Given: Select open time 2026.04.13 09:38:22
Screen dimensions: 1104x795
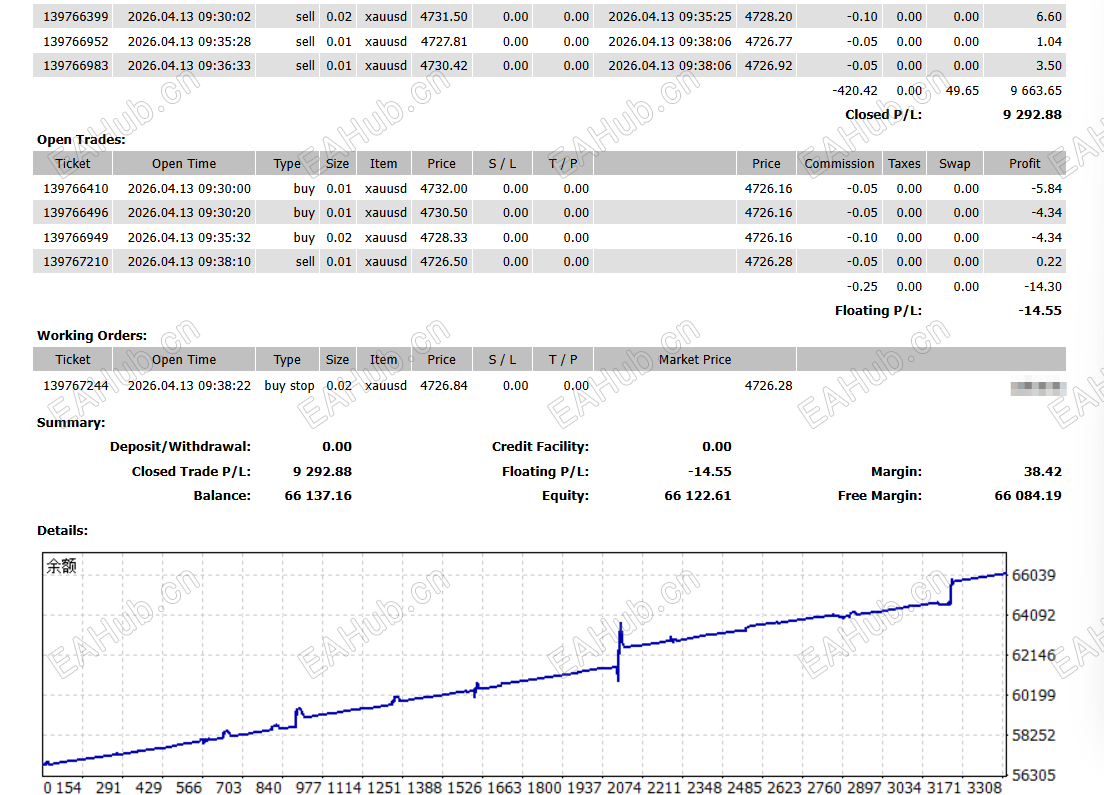Looking at the screenshot, I should (189, 386).
